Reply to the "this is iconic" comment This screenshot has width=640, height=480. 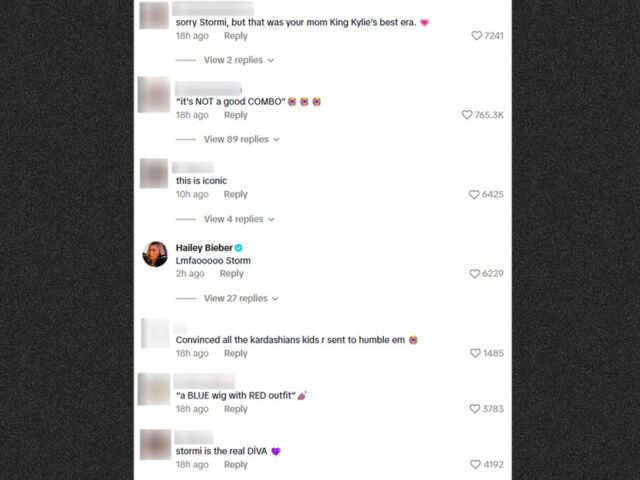236,194
